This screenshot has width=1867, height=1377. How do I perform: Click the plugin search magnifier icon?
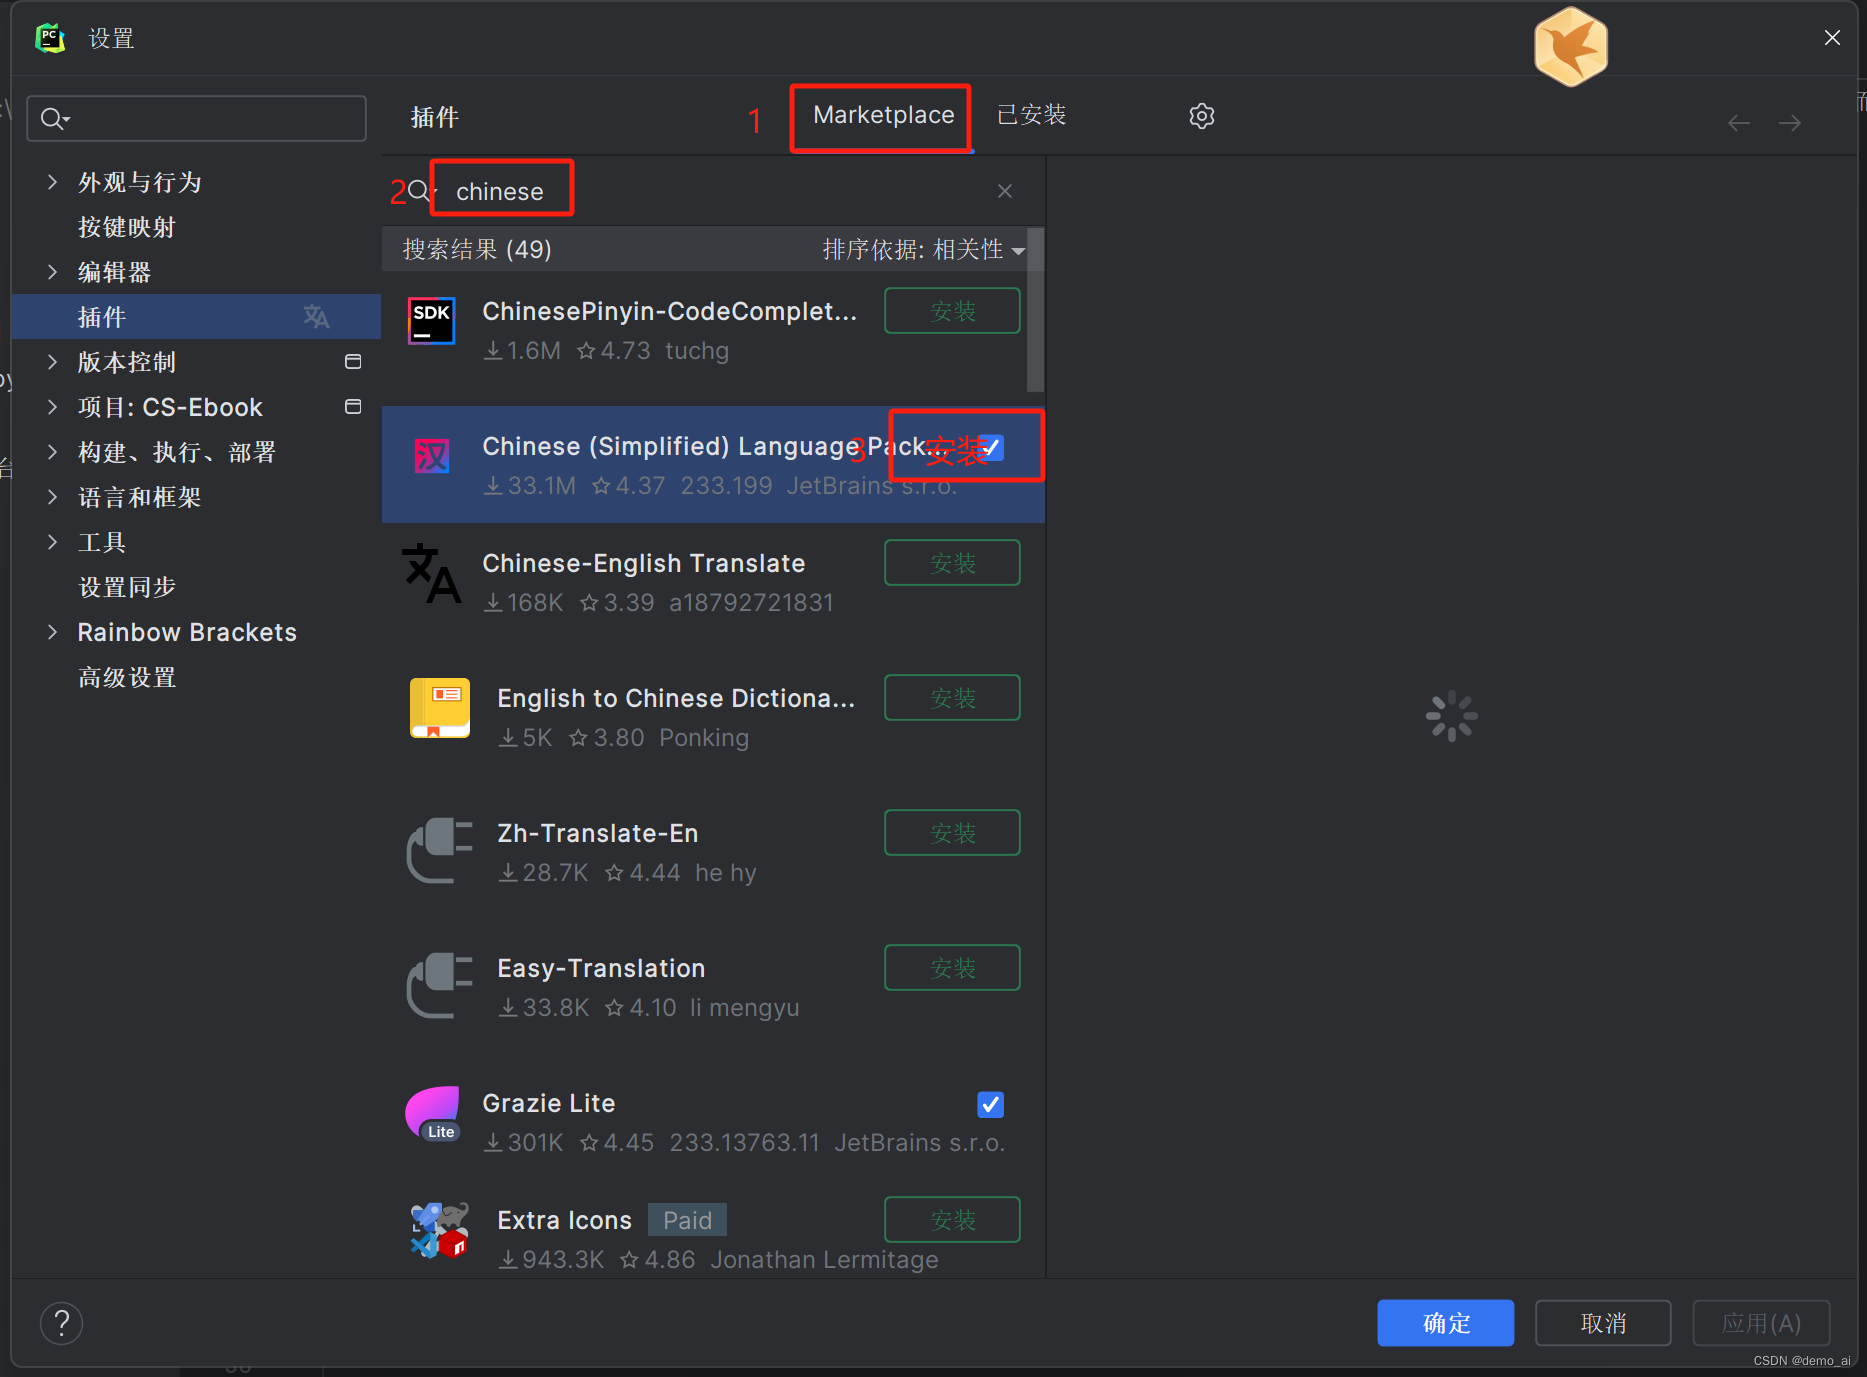coord(419,191)
